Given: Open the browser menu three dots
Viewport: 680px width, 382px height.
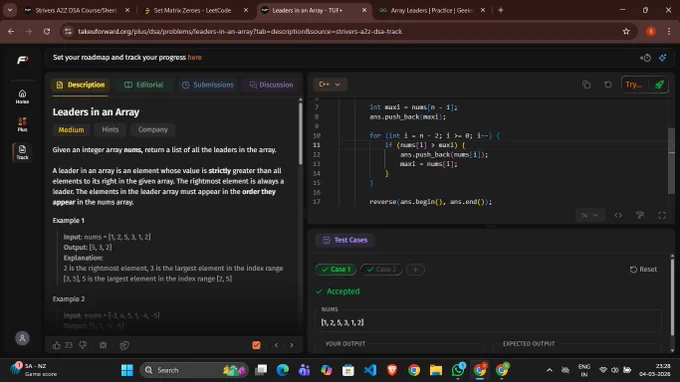Looking at the screenshot, I should point(669,31).
